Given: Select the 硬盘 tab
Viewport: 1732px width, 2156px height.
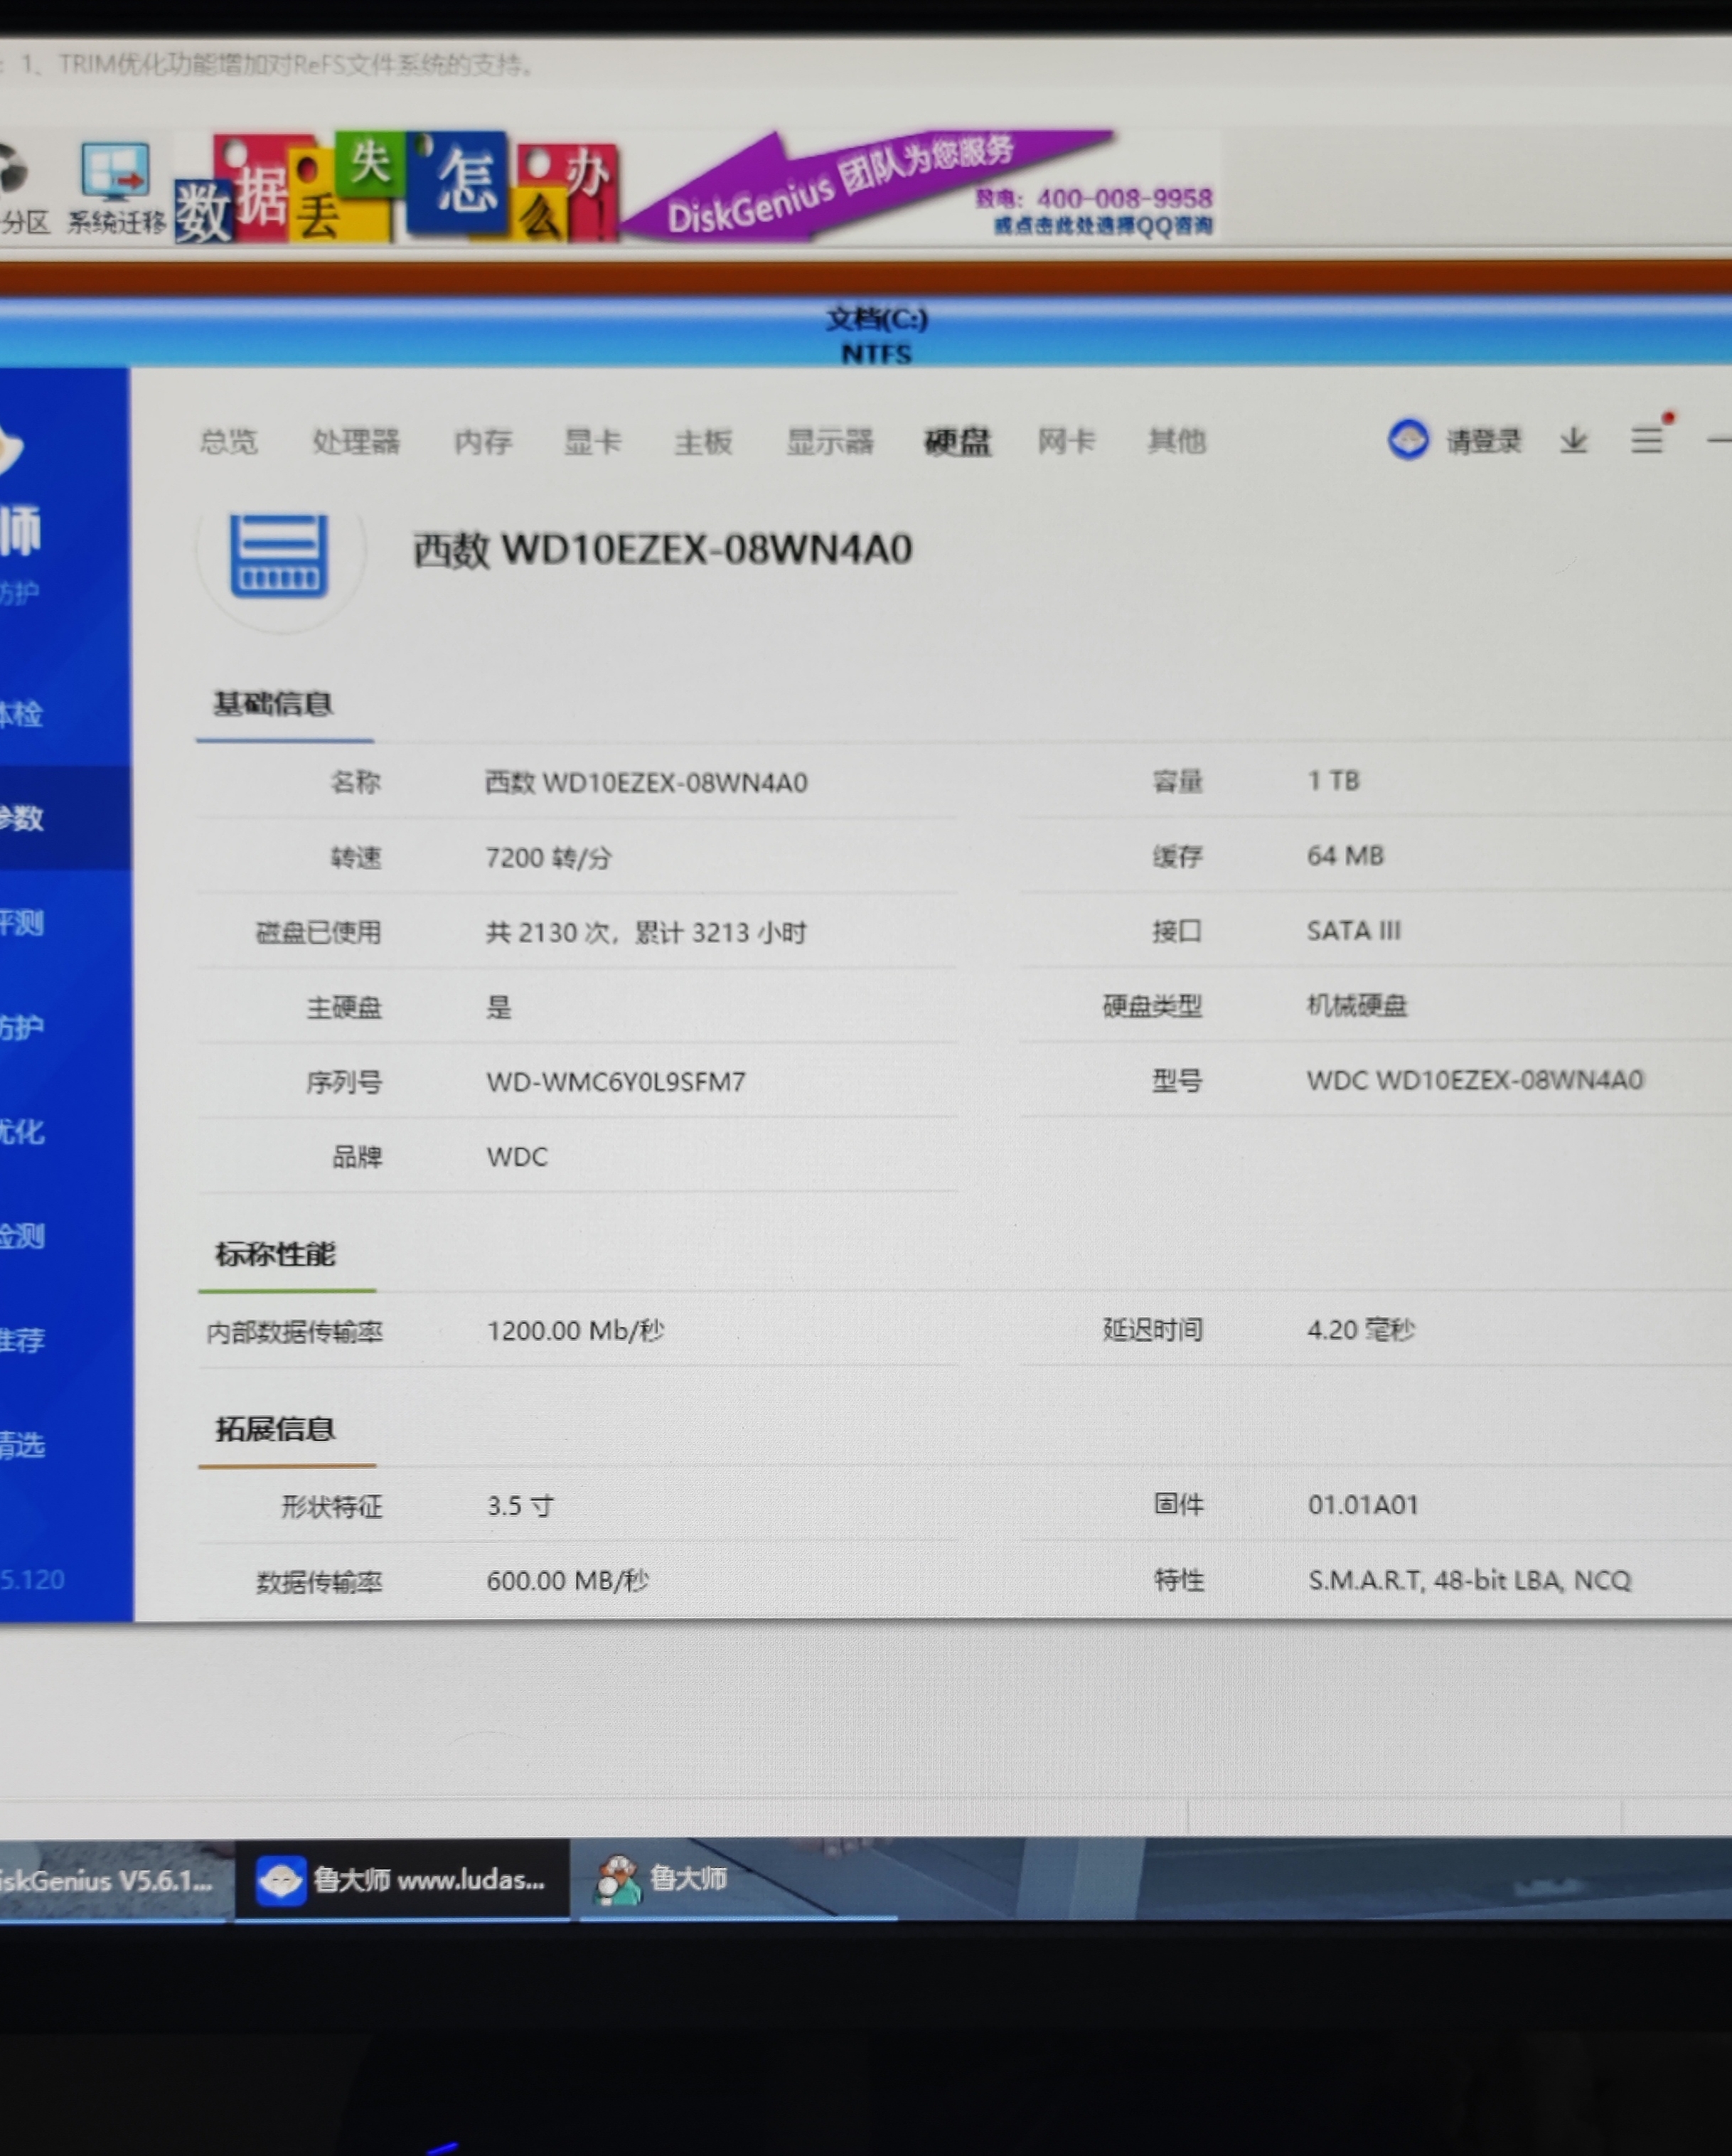Looking at the screenshot, I should pyautogui.click(x=957, y=441).
